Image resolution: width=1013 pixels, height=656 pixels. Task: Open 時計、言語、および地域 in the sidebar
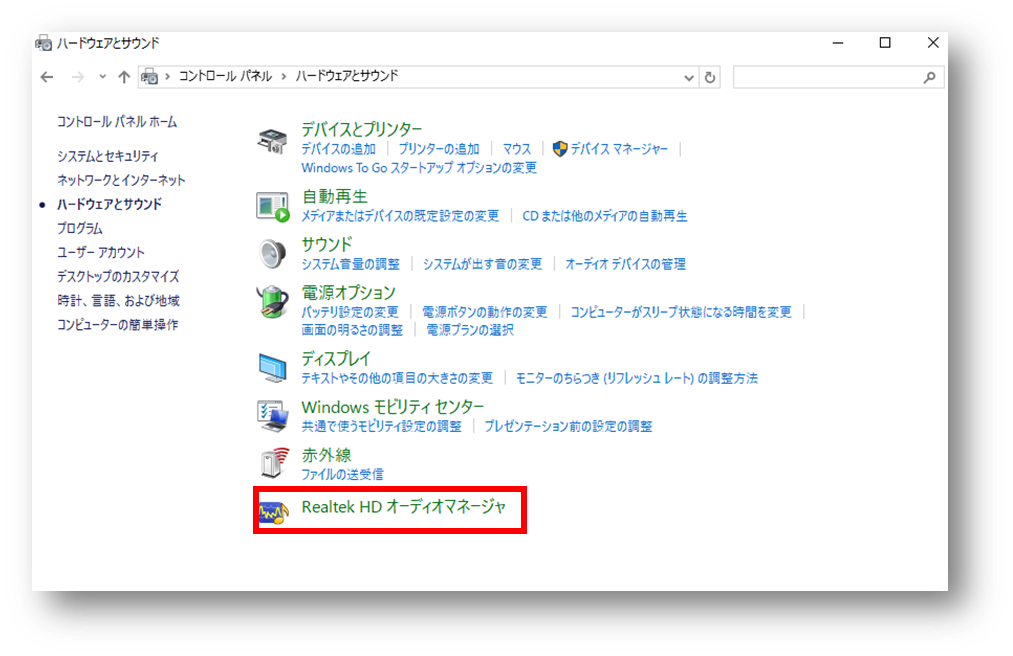118,301
